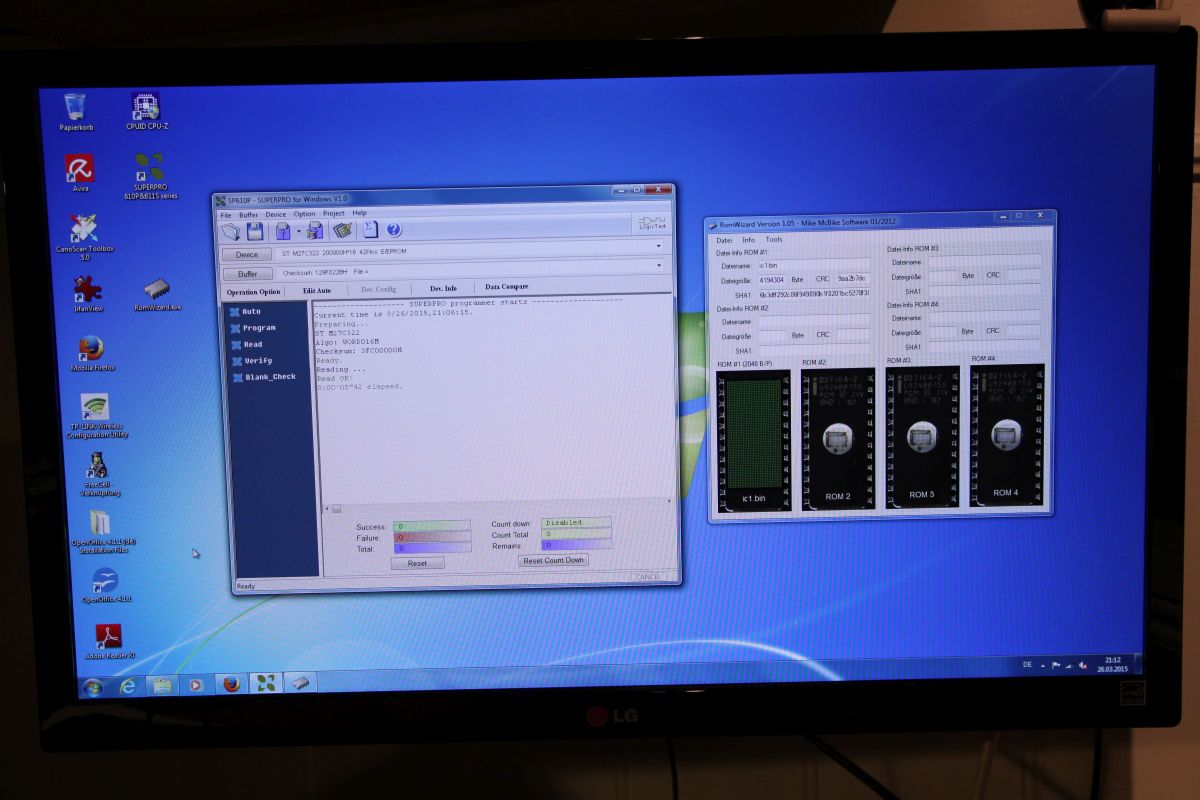Click the checksum sigma toolbar icon
1200x800 pixels.
[x=370, y=230]
